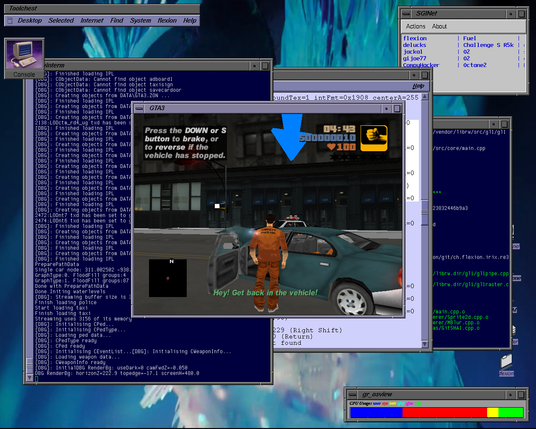Click the red sys segment in gr_osview
The width and height of the screenshot is (536, 429).
point(445,412)
